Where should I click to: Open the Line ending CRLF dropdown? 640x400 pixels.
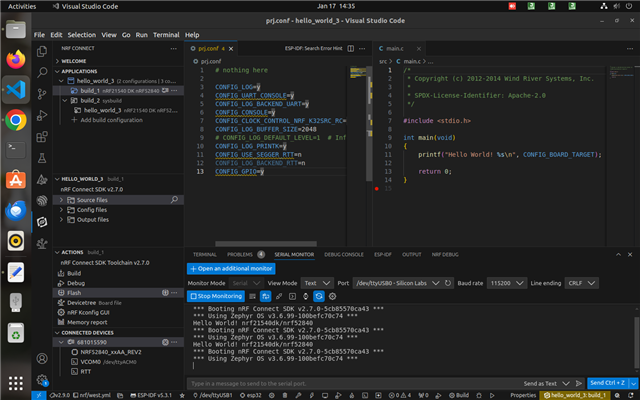tap(582, 283)
